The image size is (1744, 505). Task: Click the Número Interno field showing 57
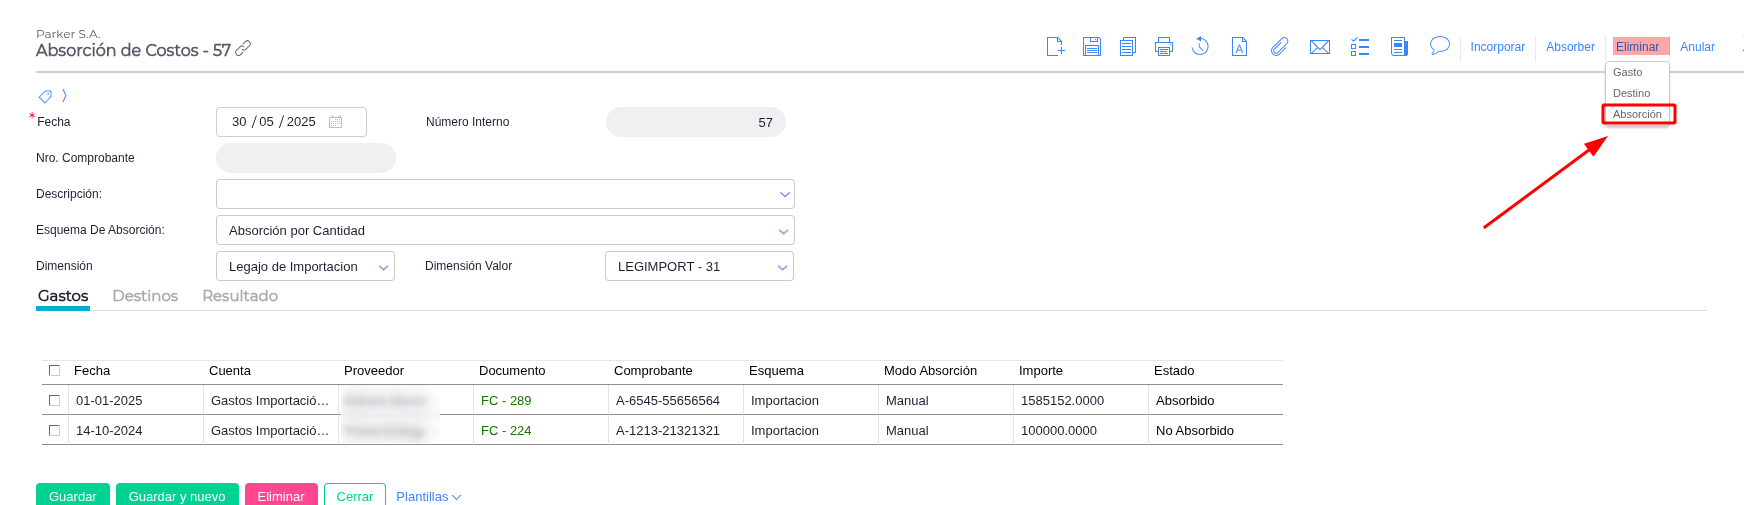(x=696, y=122)
